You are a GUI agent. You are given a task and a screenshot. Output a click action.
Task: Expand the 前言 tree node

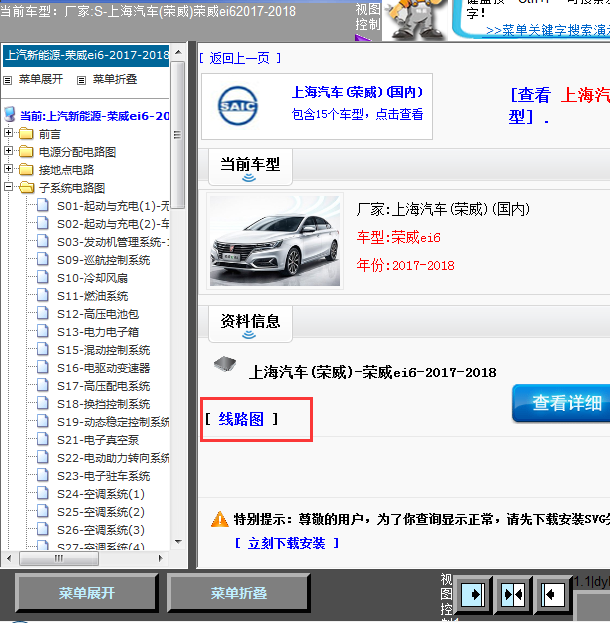(8, 133)
